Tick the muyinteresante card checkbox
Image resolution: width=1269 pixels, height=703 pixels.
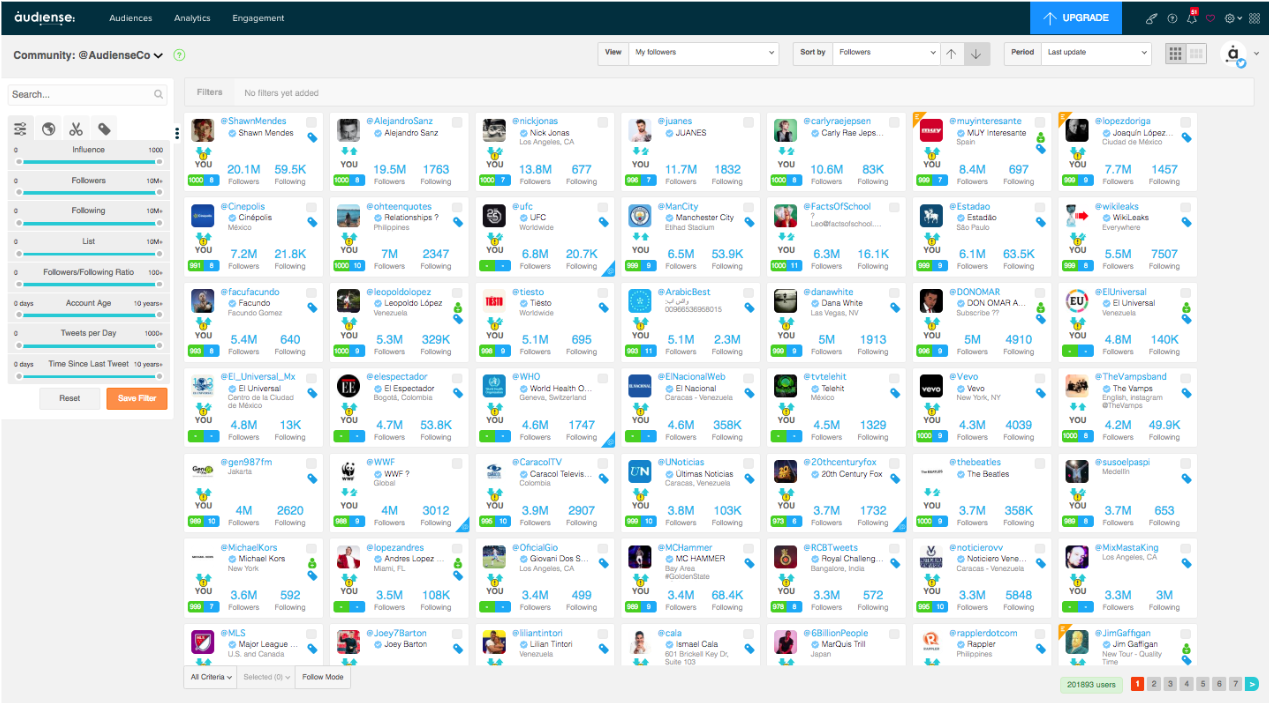(1041, 122)
